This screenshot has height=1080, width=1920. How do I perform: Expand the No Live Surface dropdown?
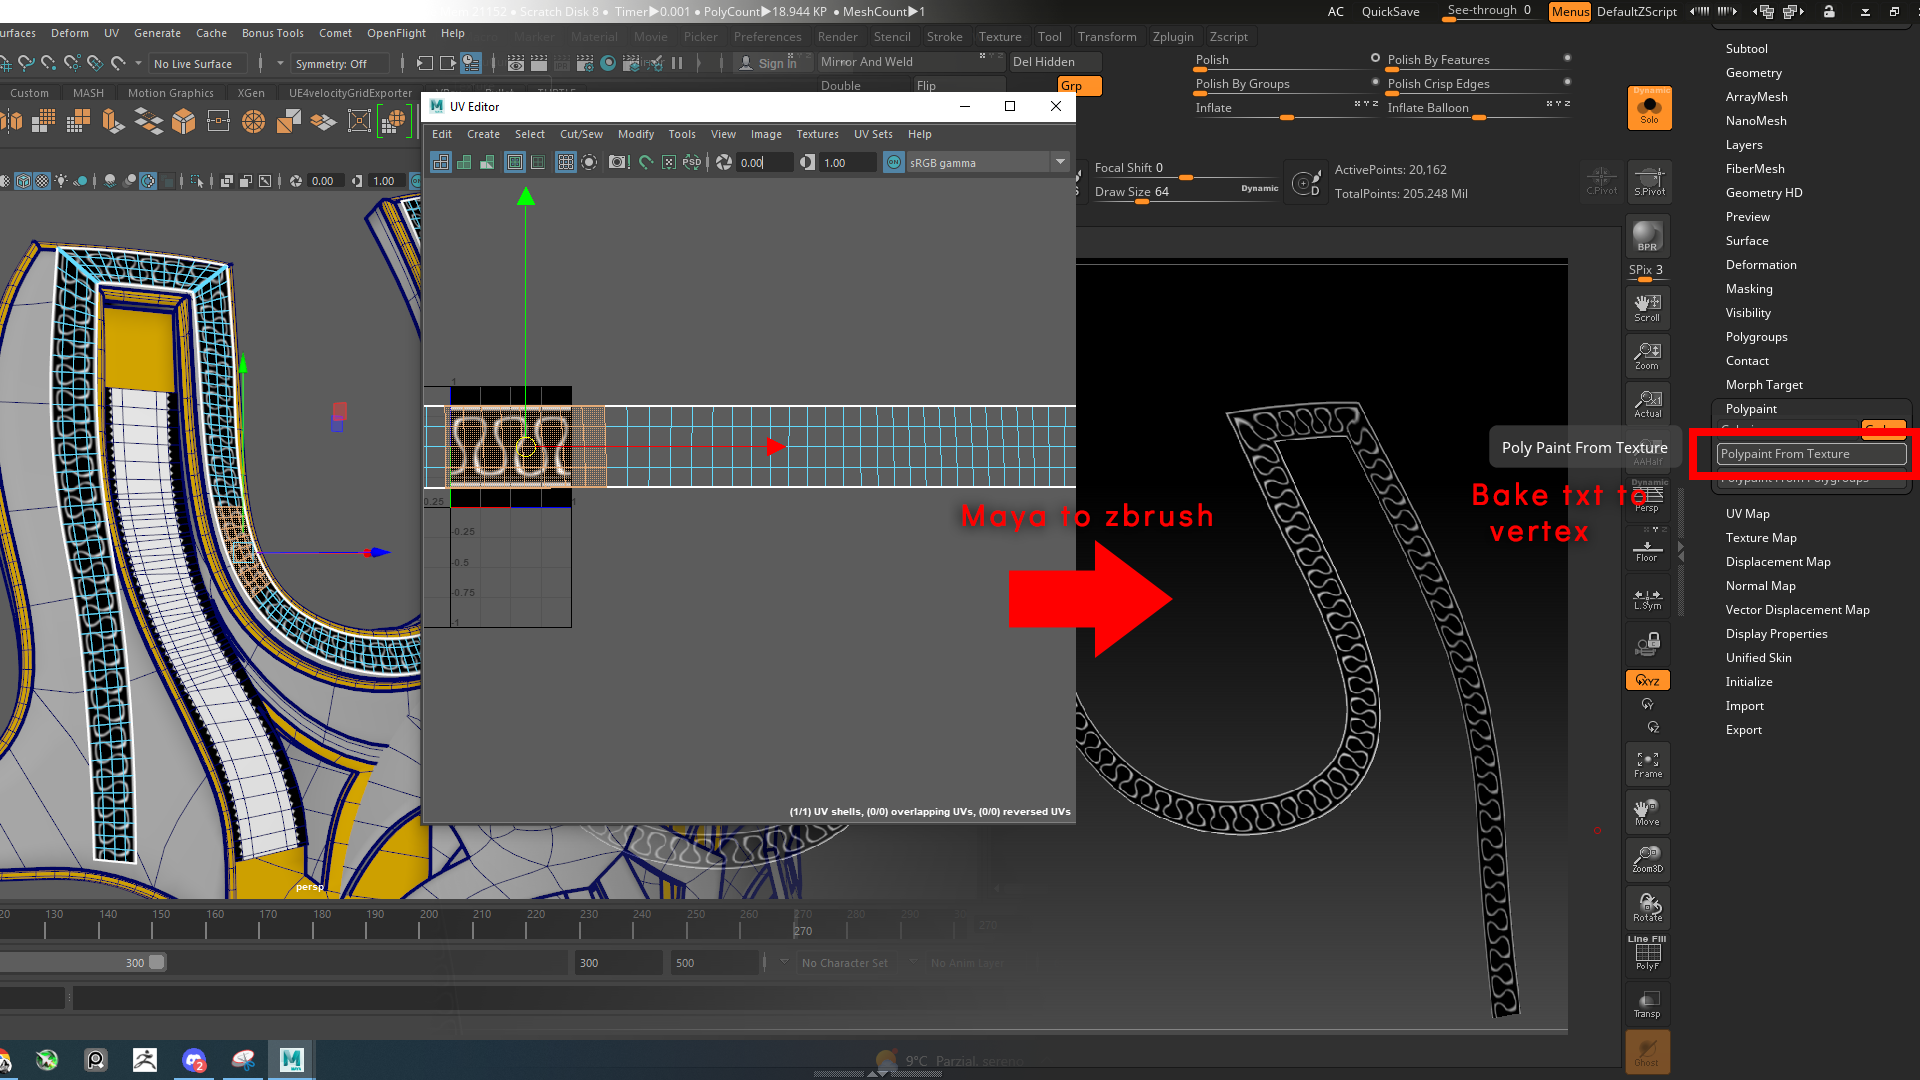coord(198,64)
